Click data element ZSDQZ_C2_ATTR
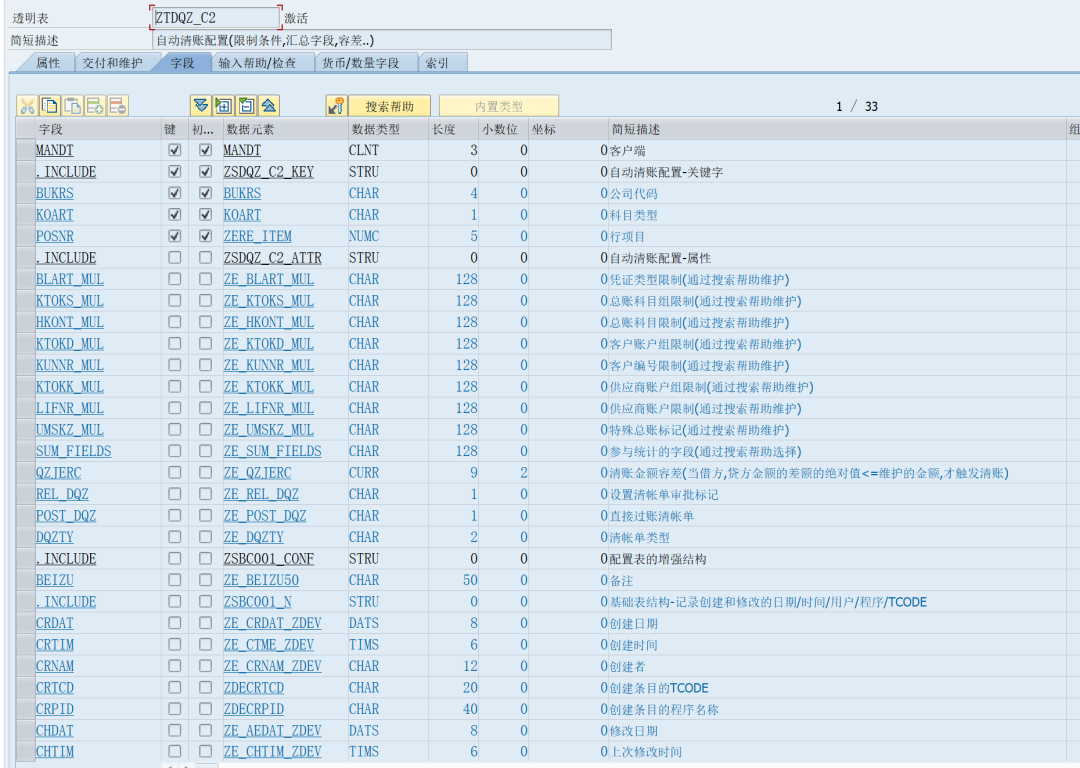 point(273,258)
